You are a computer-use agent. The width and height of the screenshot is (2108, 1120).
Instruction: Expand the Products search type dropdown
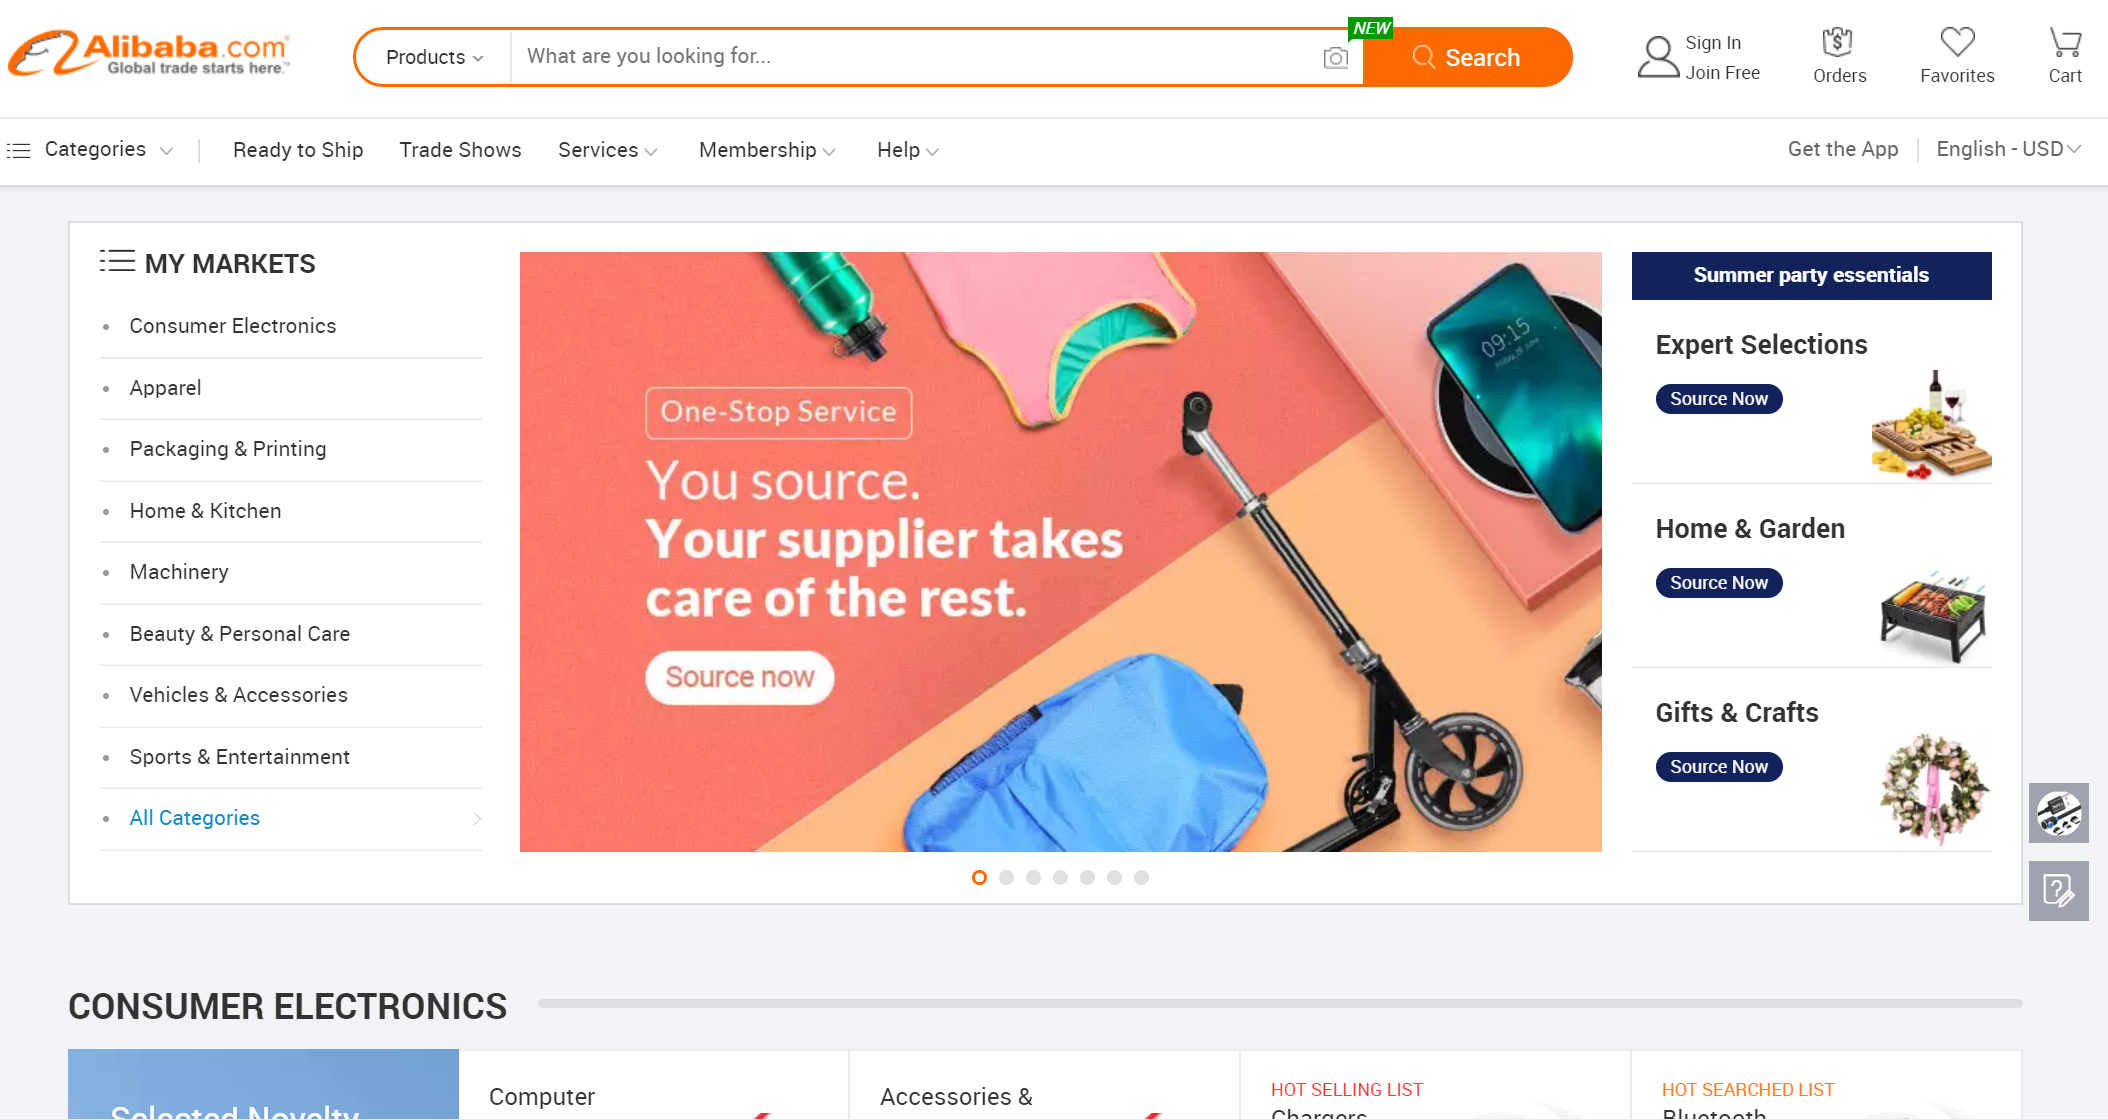(434, 57)
